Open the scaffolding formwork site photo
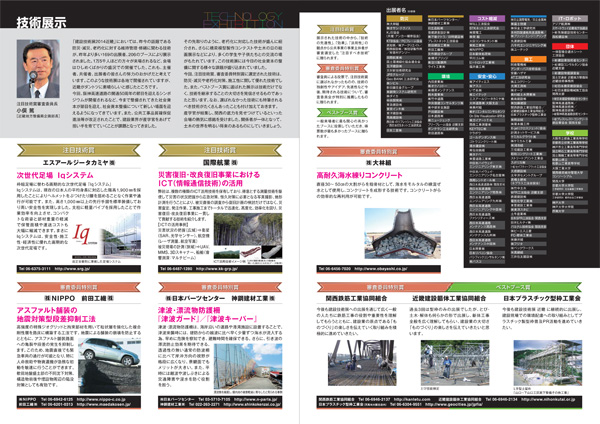 pyautogui.click(x=548, y=363)
